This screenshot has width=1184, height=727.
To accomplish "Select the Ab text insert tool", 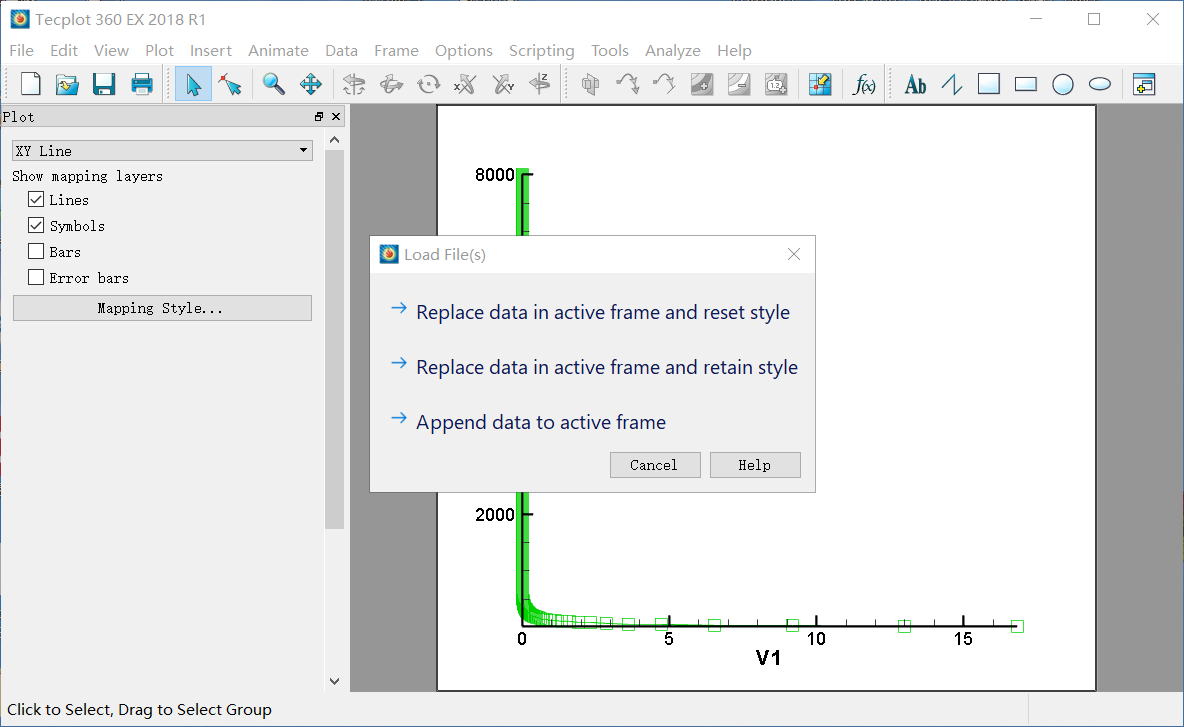I will [x=915, y=84].
